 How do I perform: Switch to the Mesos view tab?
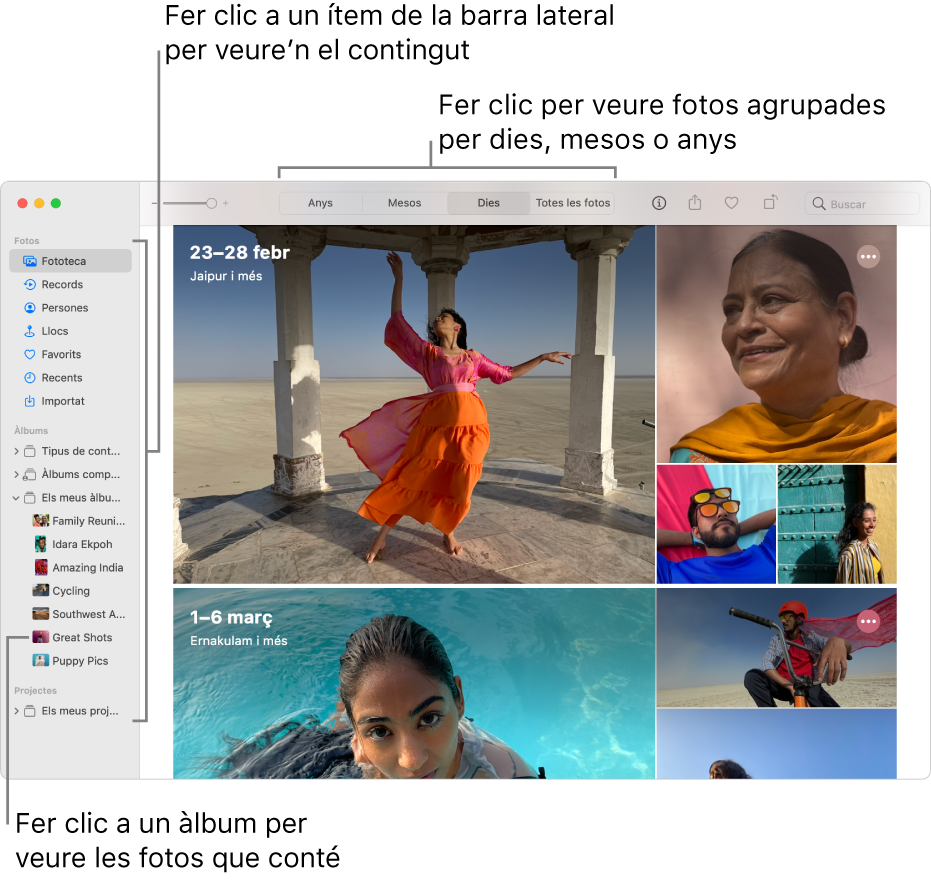403,202
